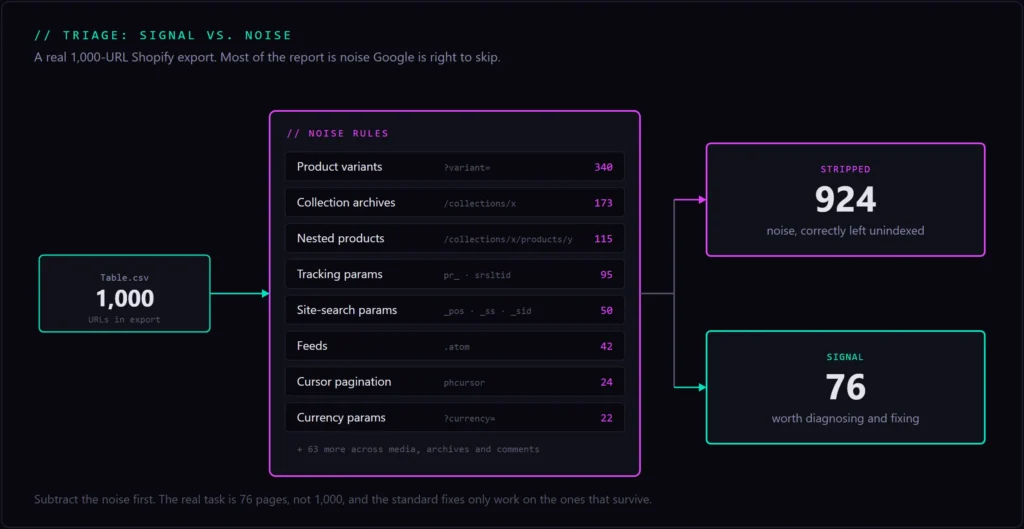The image size is (1024, 529).
Task: Click the Signal 76 result card
Action: 846,387
